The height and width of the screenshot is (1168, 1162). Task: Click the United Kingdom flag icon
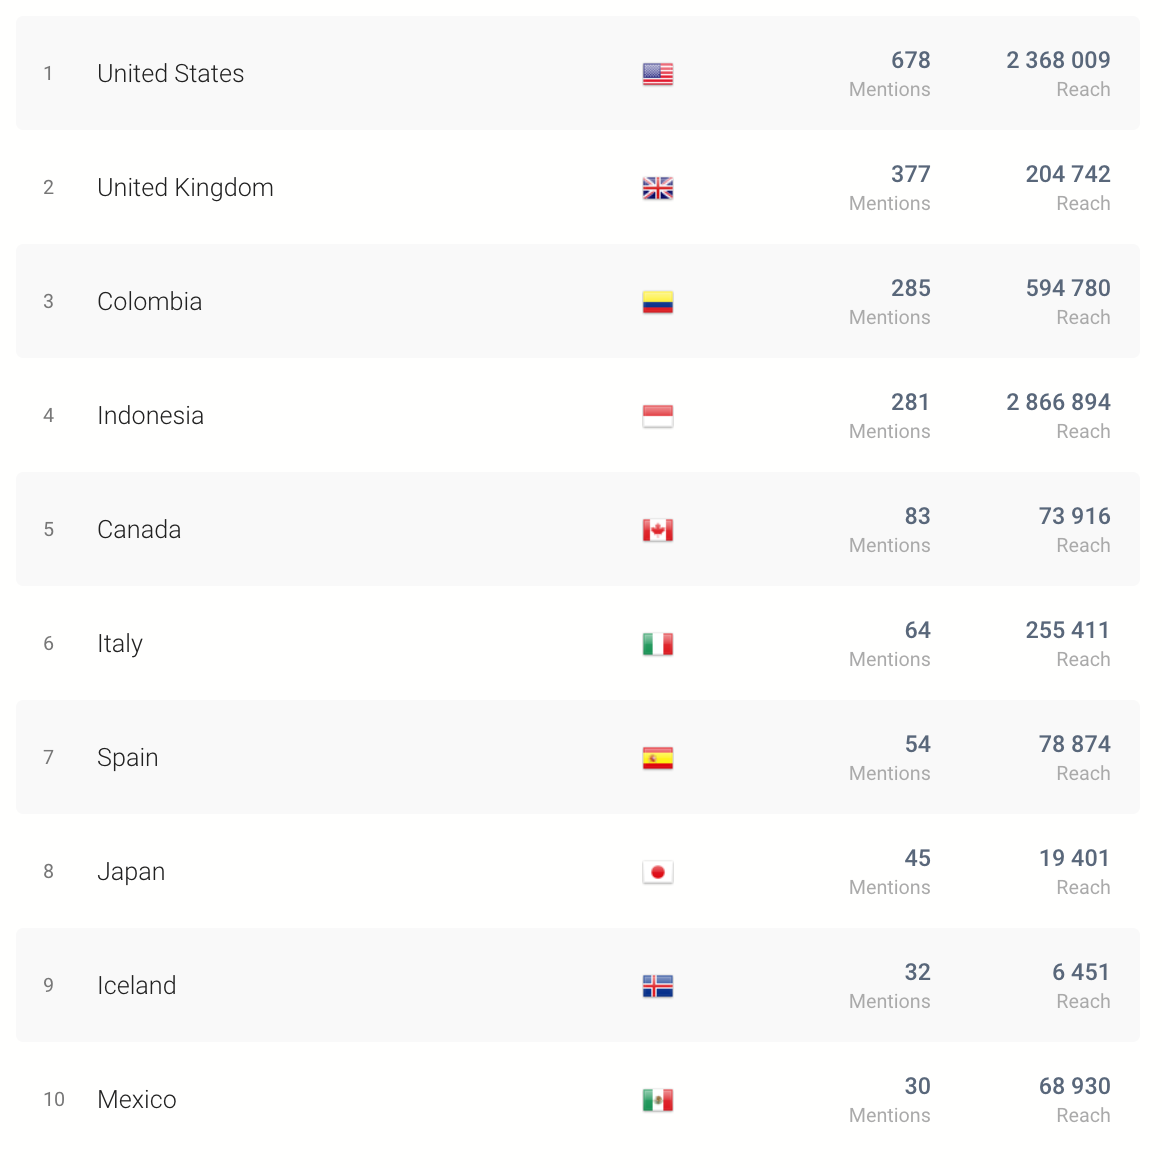(658, 188)
